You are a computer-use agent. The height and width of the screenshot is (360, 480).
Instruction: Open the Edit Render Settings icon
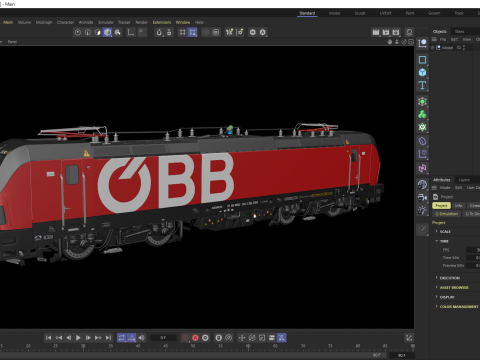click(396, 32)
